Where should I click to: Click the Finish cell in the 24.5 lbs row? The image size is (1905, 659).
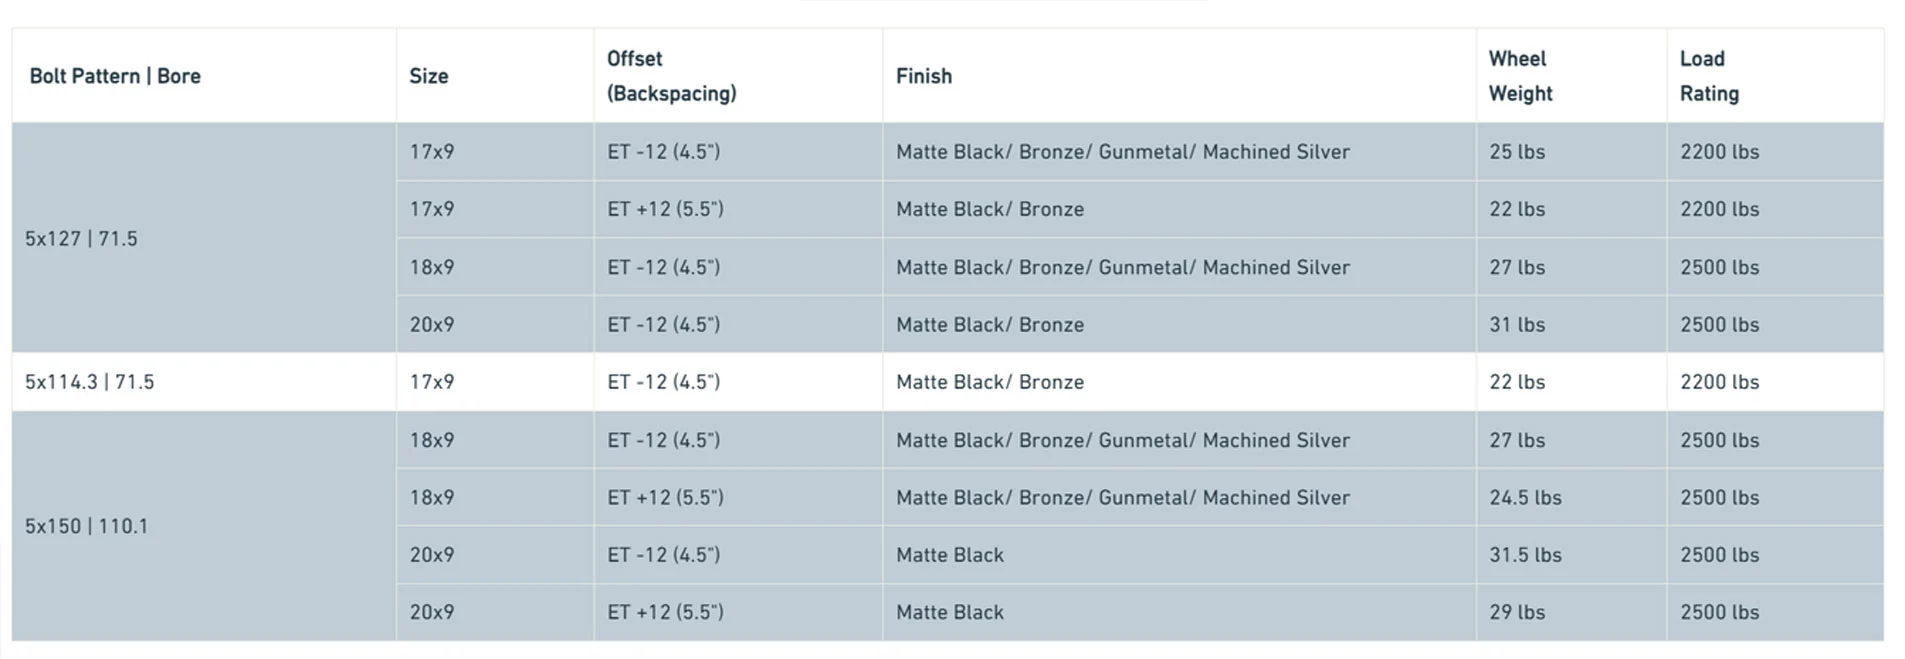pos(1122,498)
